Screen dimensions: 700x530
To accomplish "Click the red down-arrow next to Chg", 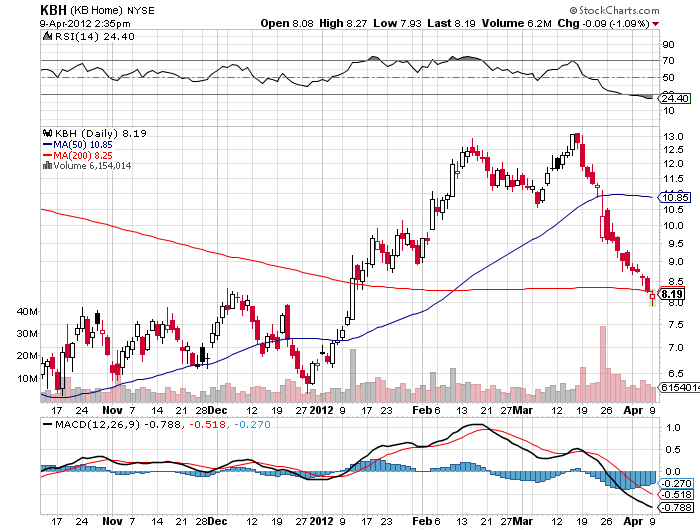I will [x=655, y=24].
